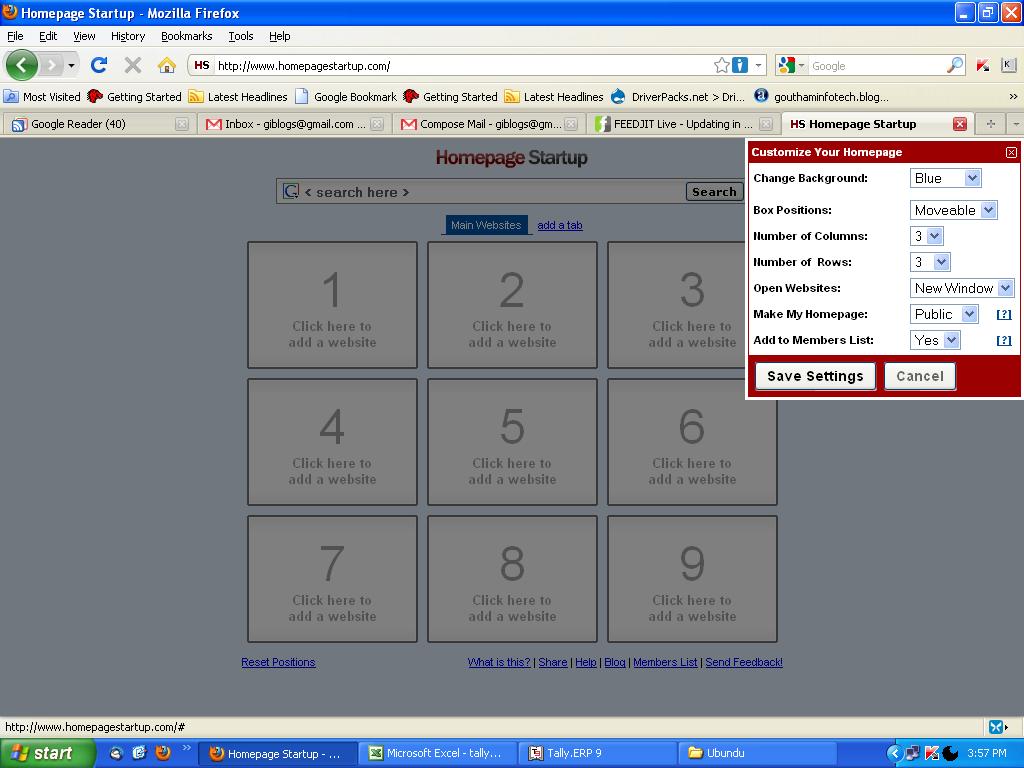Viewport: 1024px width, 768px height.
Task: Show more bookmarks chevron
Action: click(1013, 97)
